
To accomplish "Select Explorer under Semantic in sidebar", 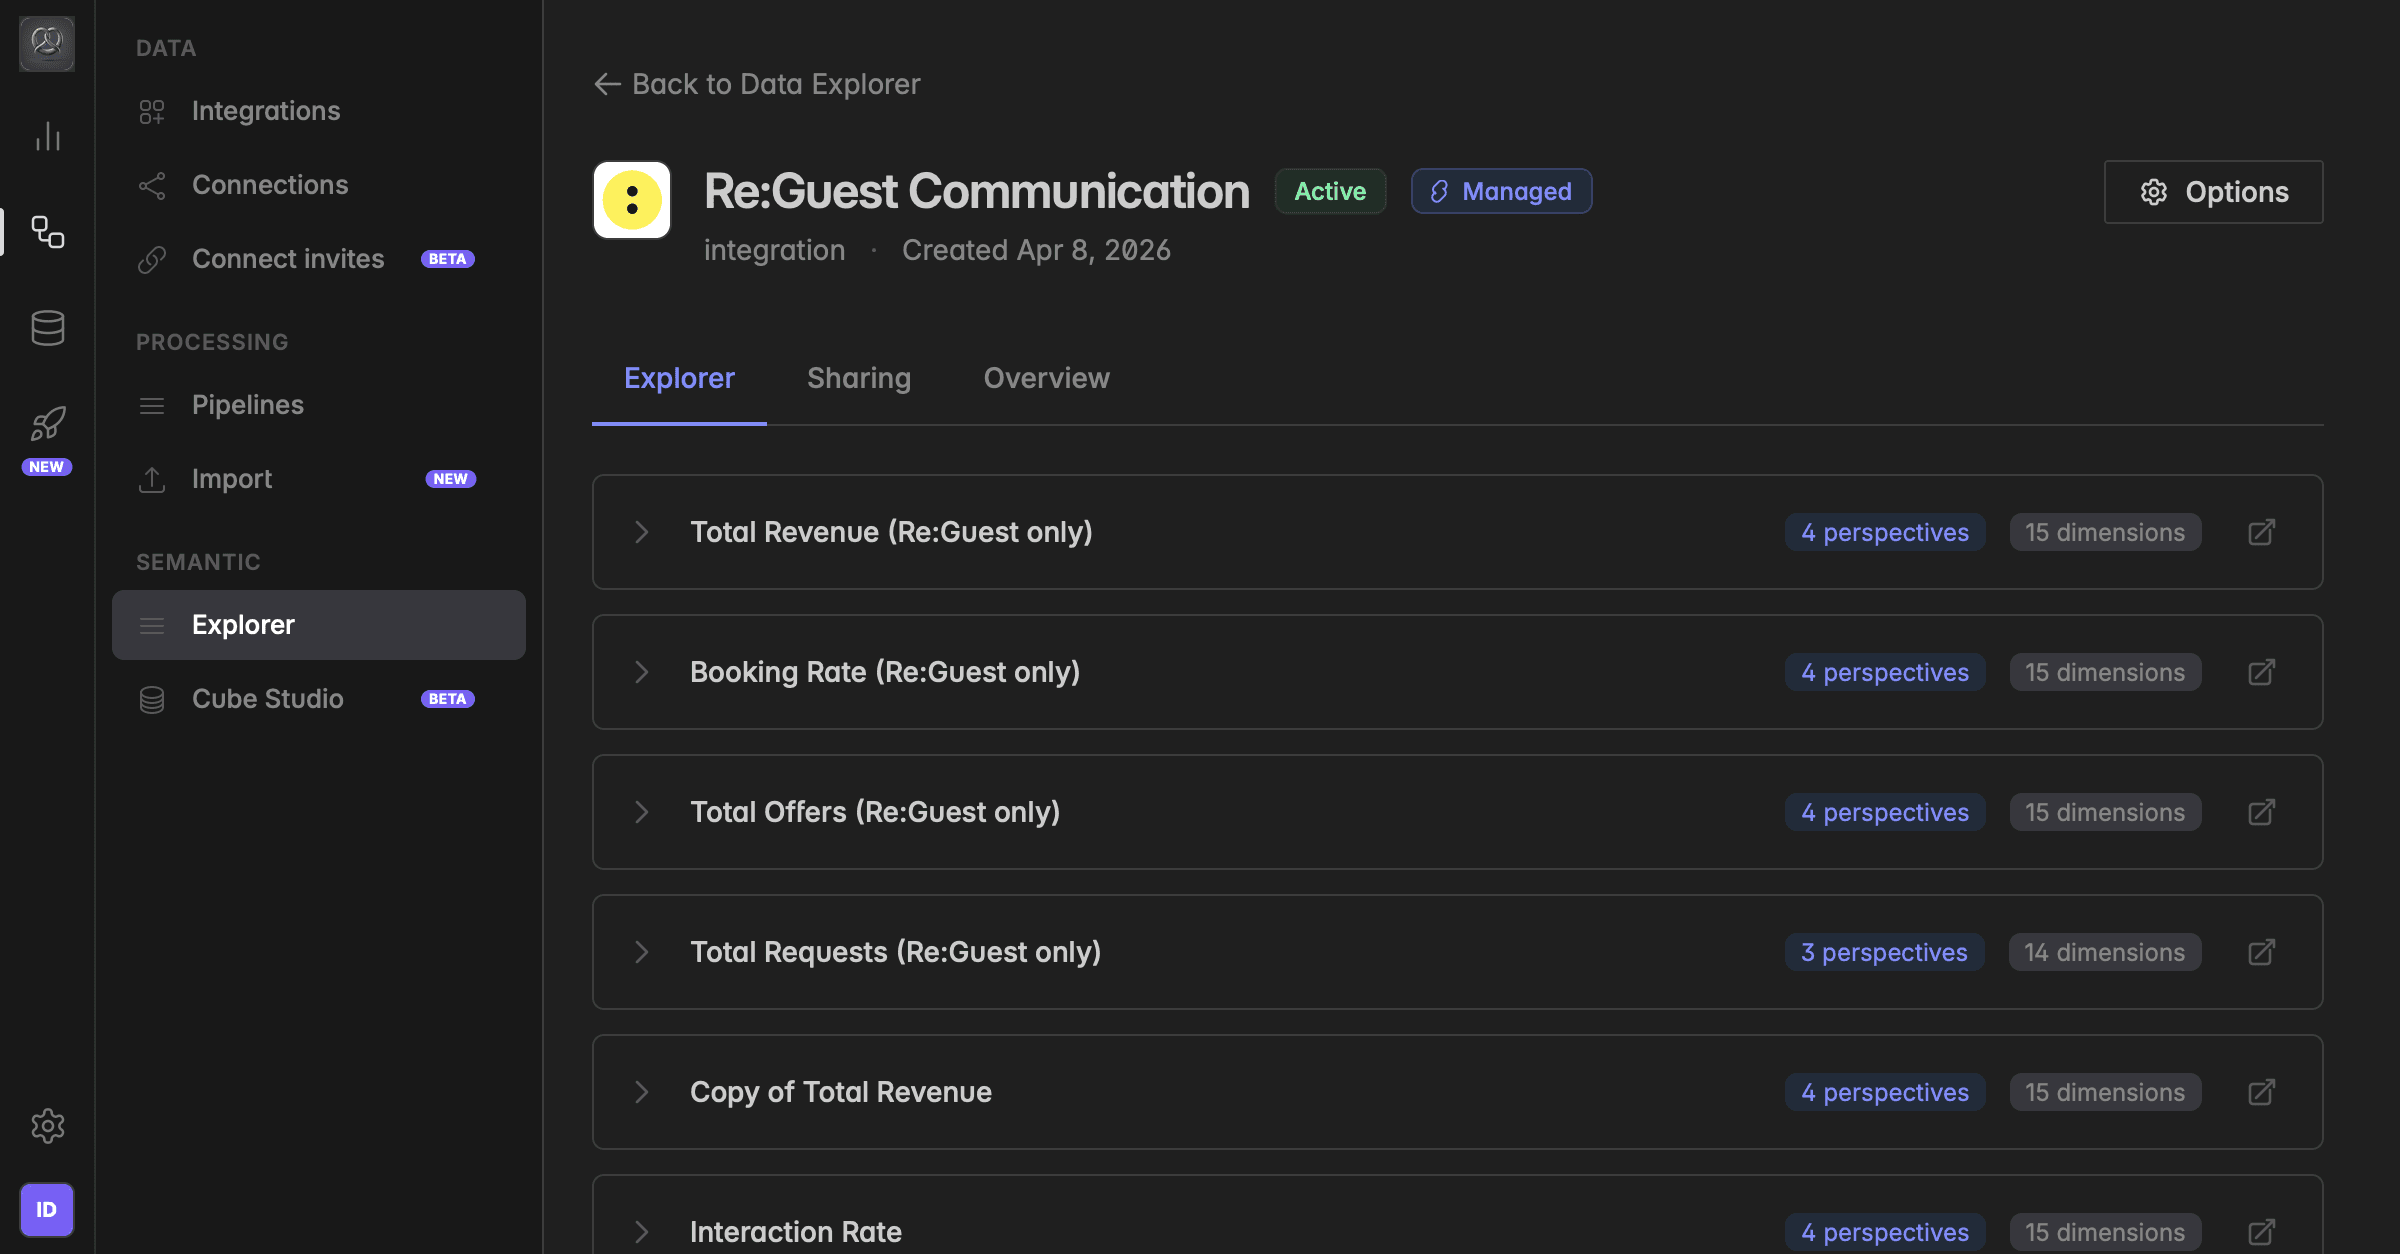I will (x=319, y=625).
